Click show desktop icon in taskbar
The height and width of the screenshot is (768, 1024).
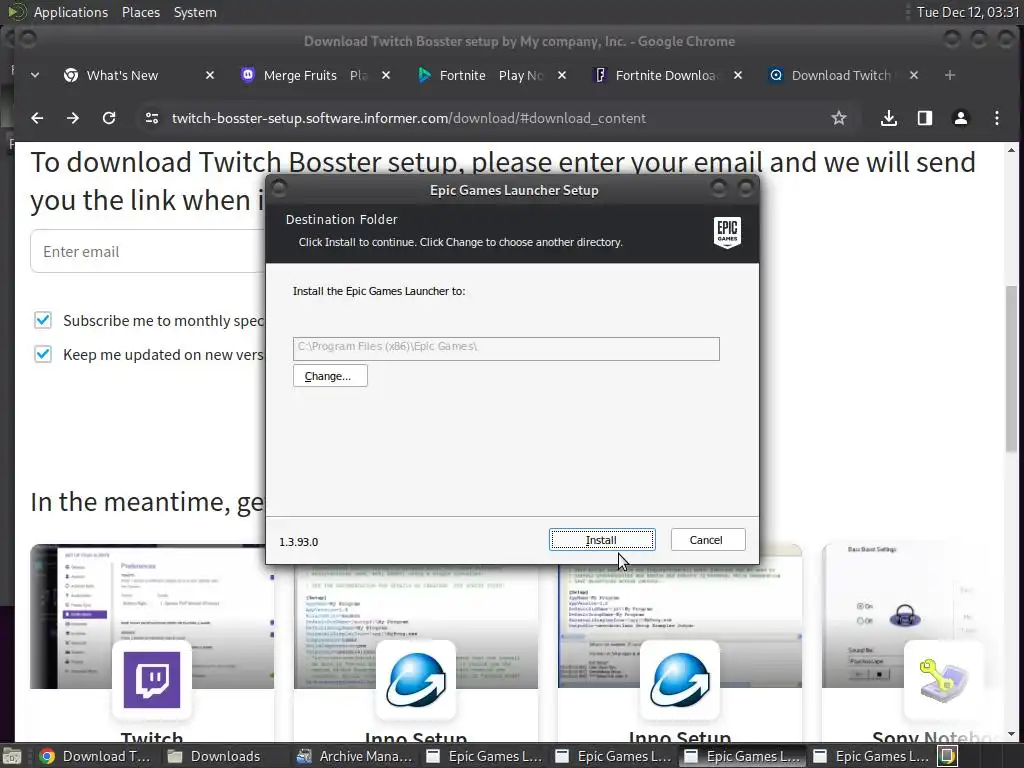12,756
